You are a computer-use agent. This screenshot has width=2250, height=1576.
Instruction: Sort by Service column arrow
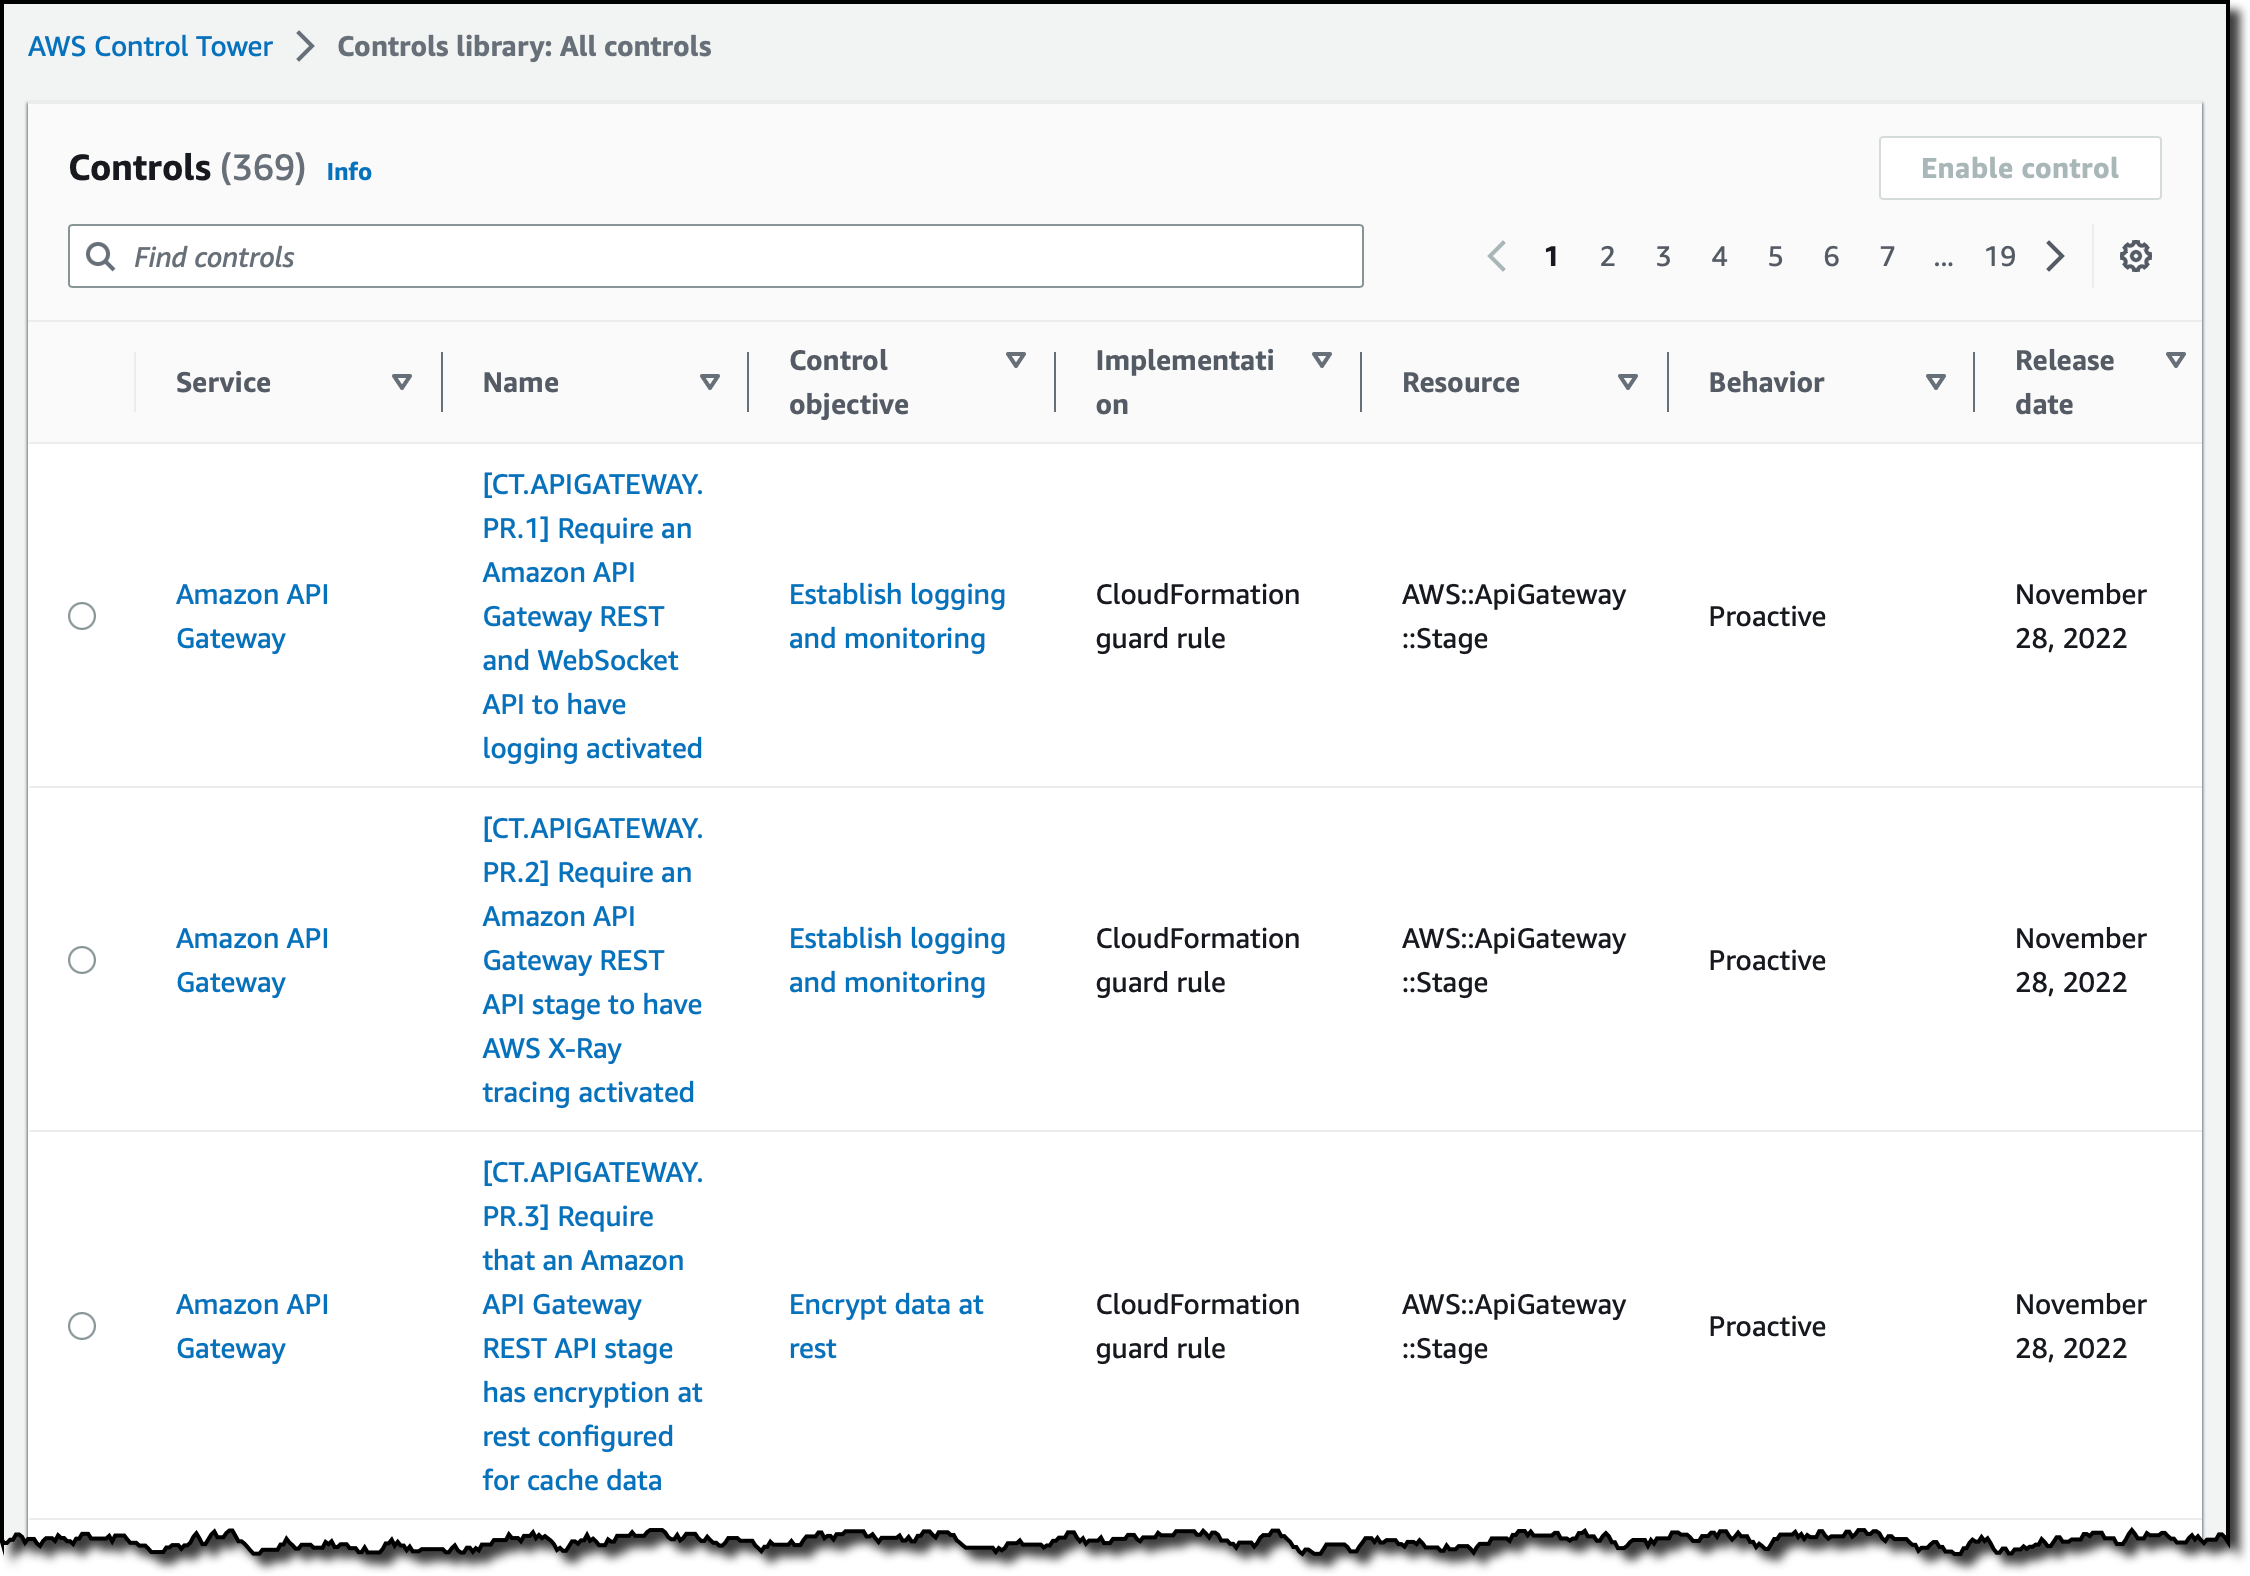[x=402, y=382]
